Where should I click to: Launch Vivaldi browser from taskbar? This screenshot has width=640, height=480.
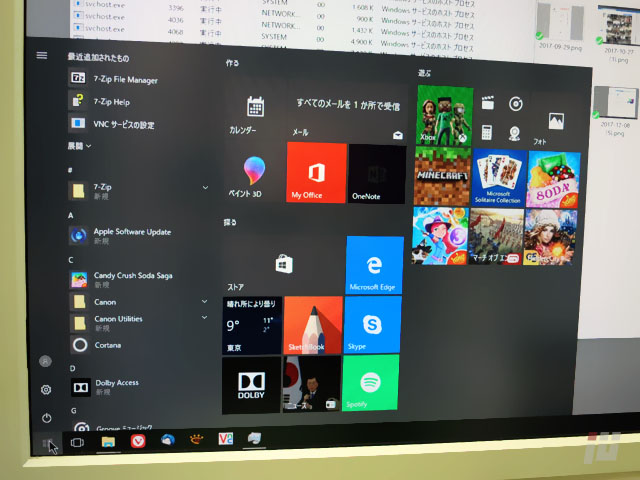138,441
